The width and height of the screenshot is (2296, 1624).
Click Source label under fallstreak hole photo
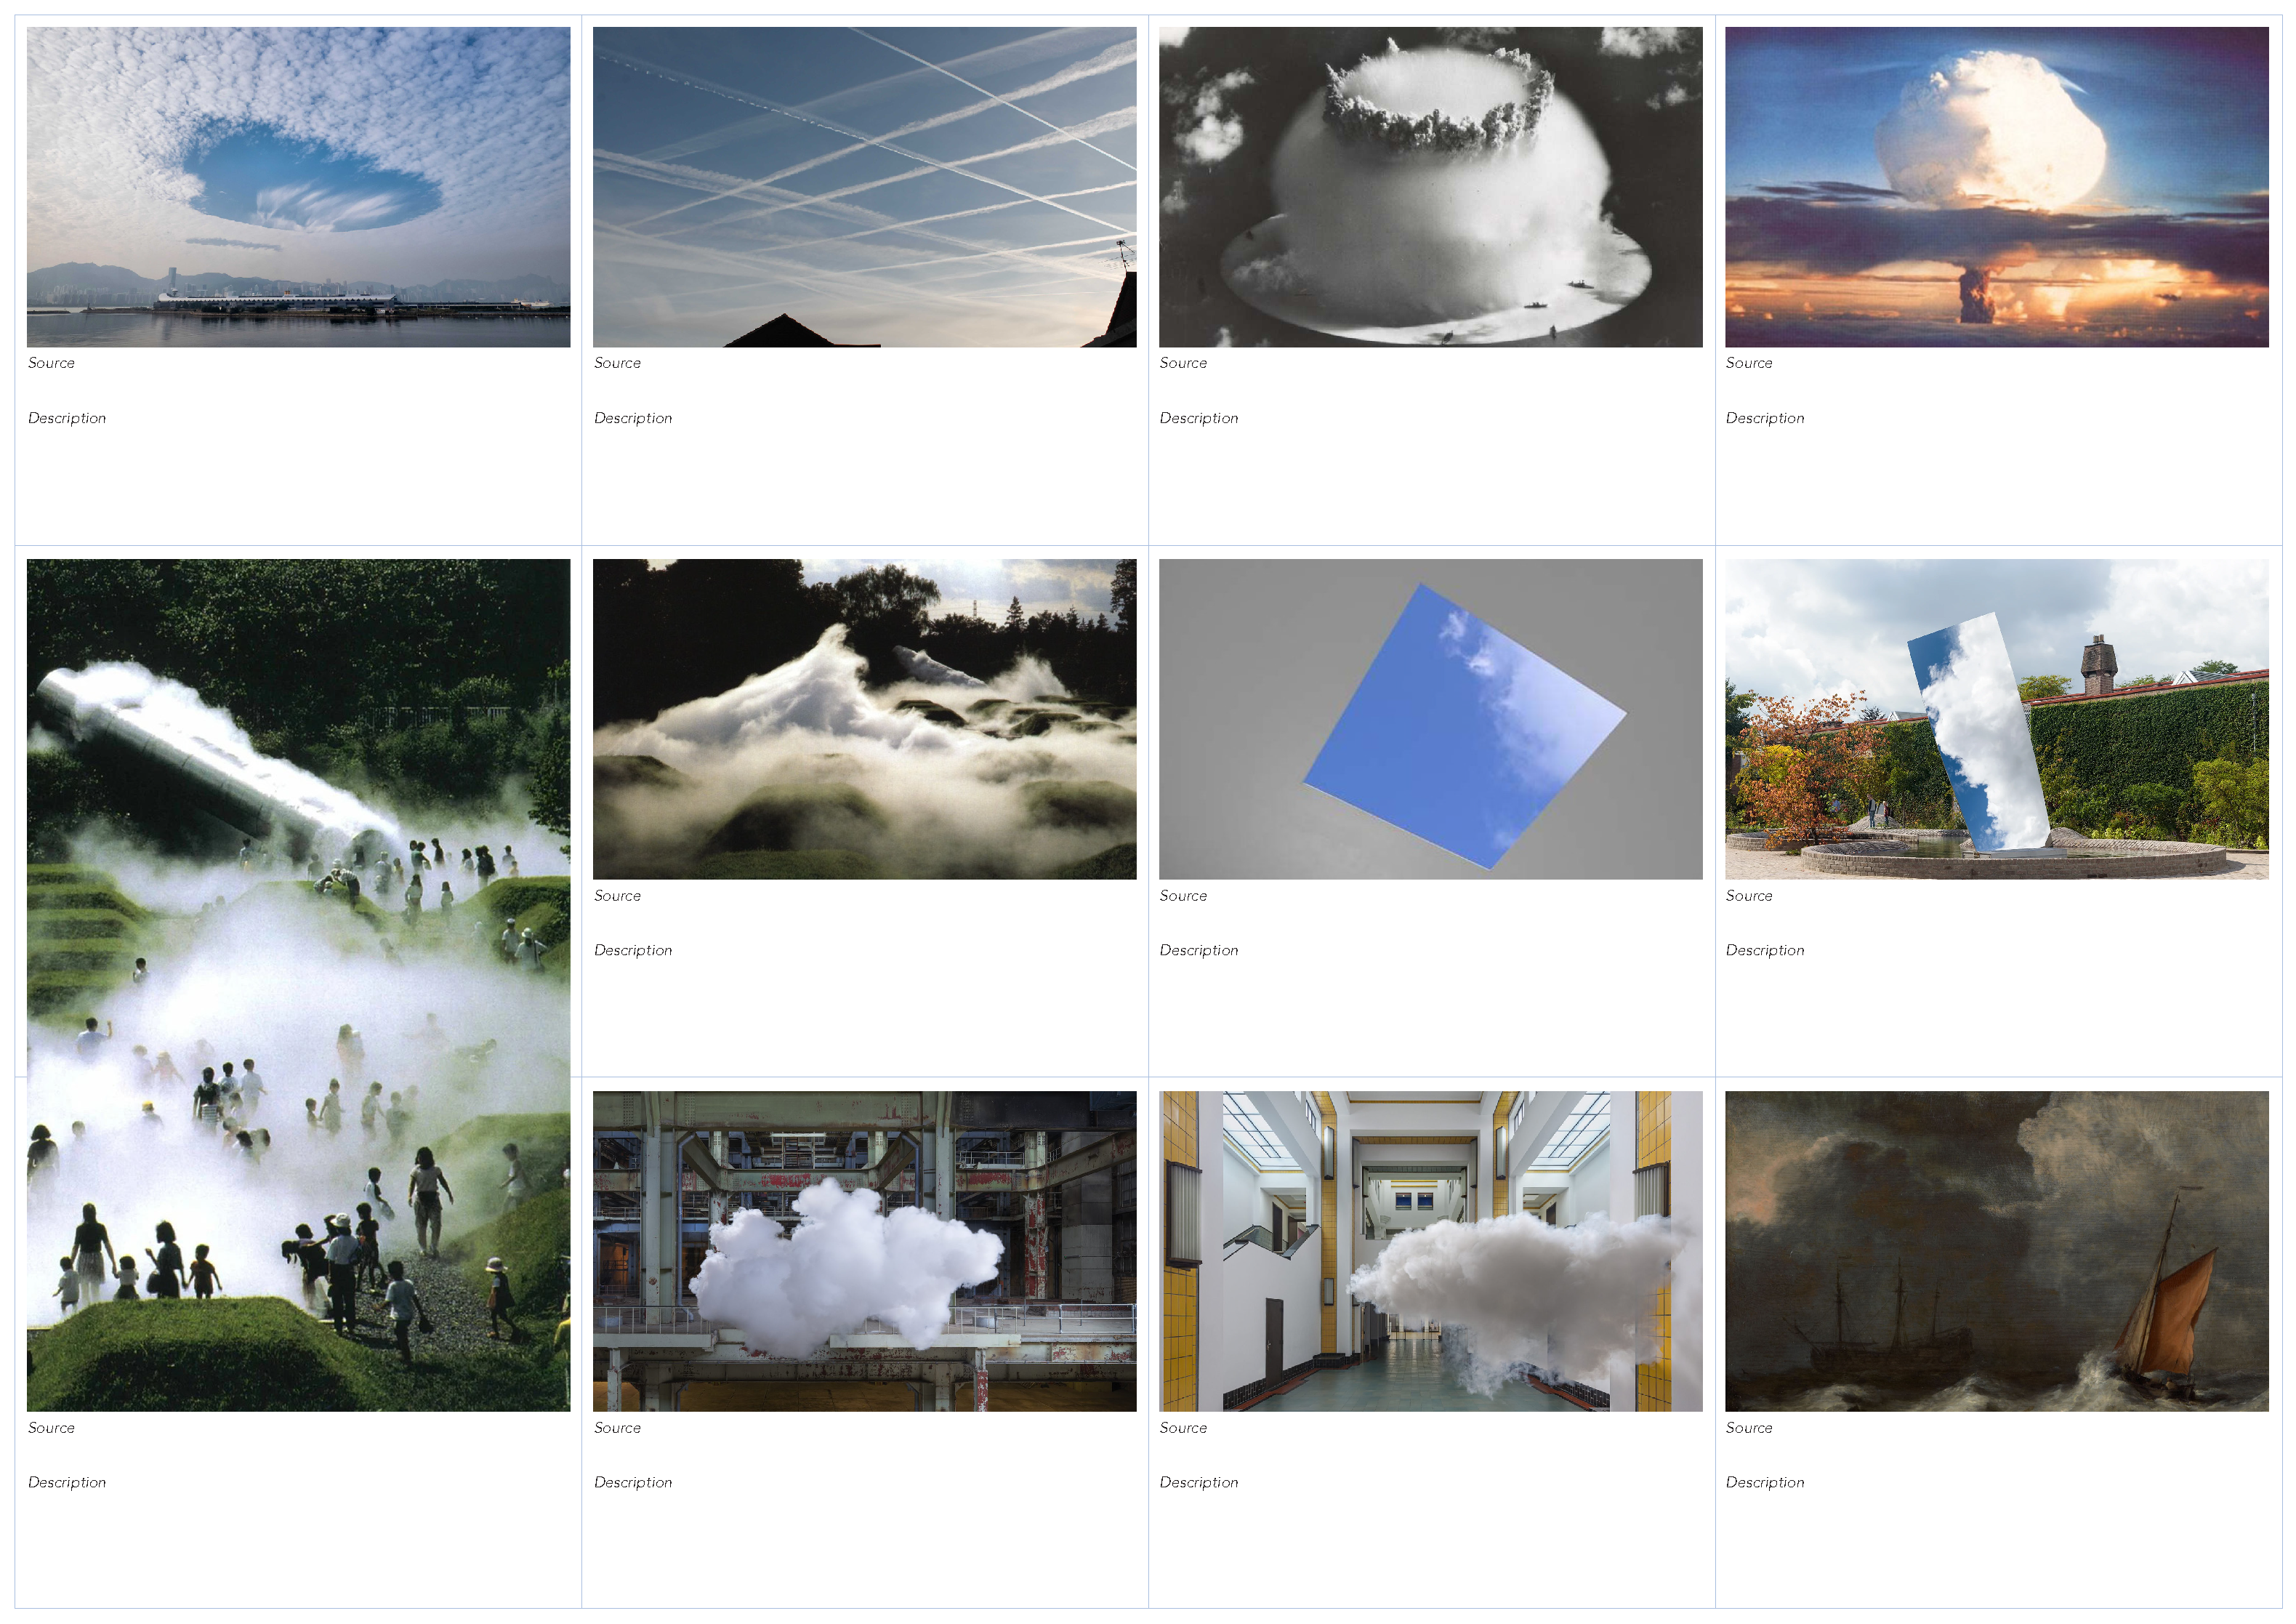click(x=51, y=363)
